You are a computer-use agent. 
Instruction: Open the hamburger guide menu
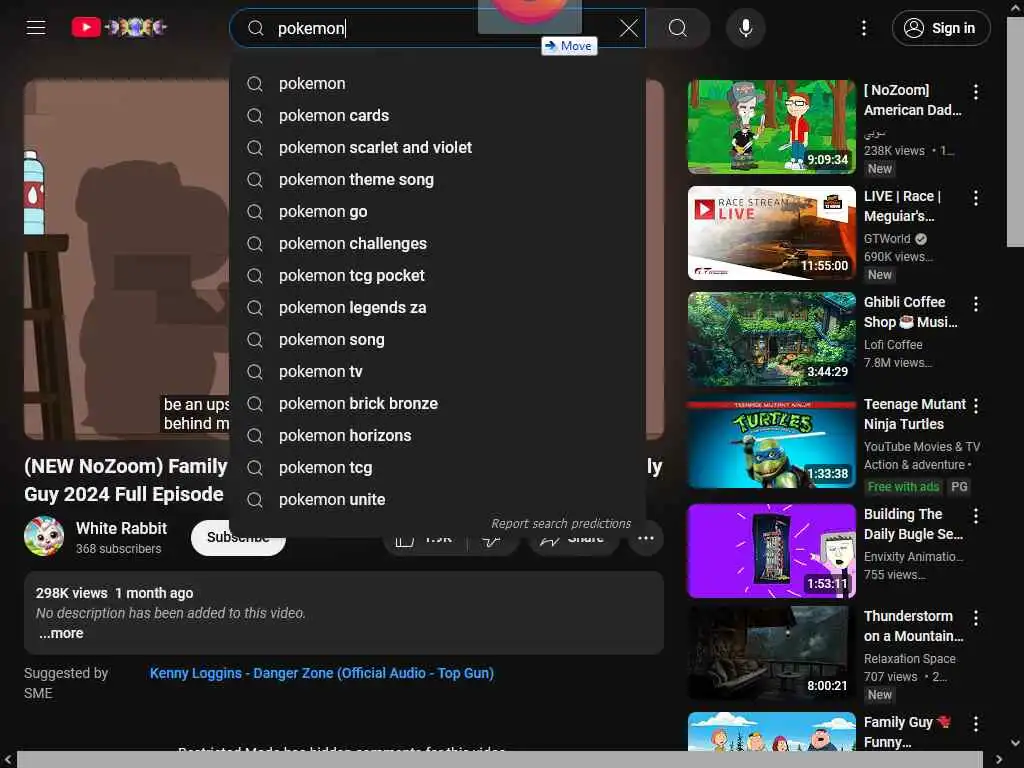pyautogui.click(x=36, y=27)
